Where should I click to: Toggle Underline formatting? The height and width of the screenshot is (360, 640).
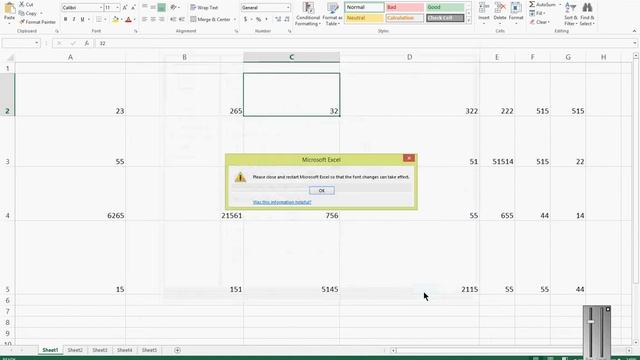82,19
